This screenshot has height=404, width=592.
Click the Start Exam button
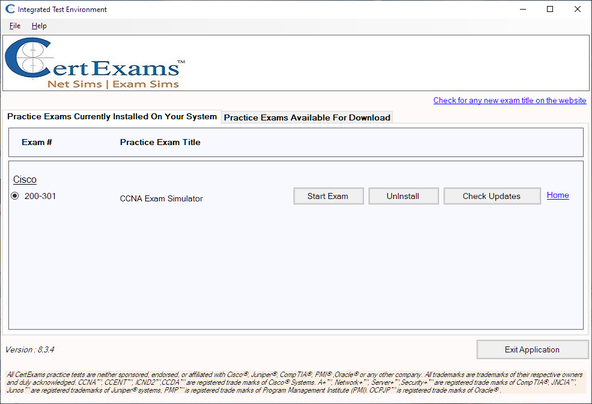[x=328, y=196]
